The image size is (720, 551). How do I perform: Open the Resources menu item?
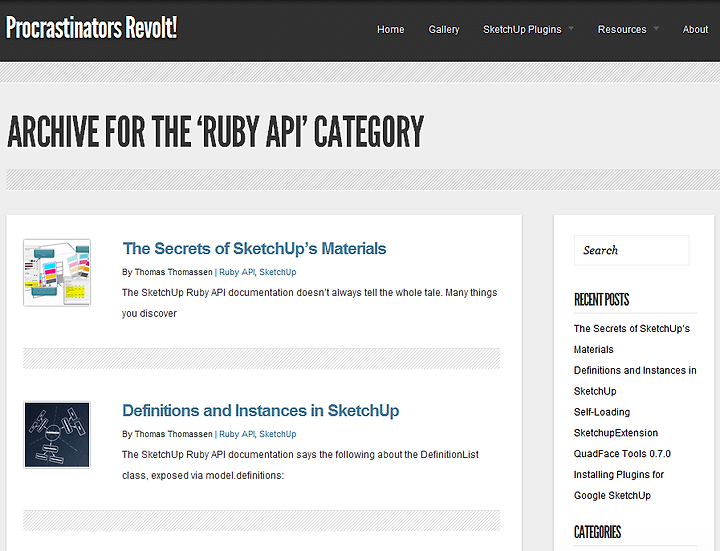(x=622, y=29)
